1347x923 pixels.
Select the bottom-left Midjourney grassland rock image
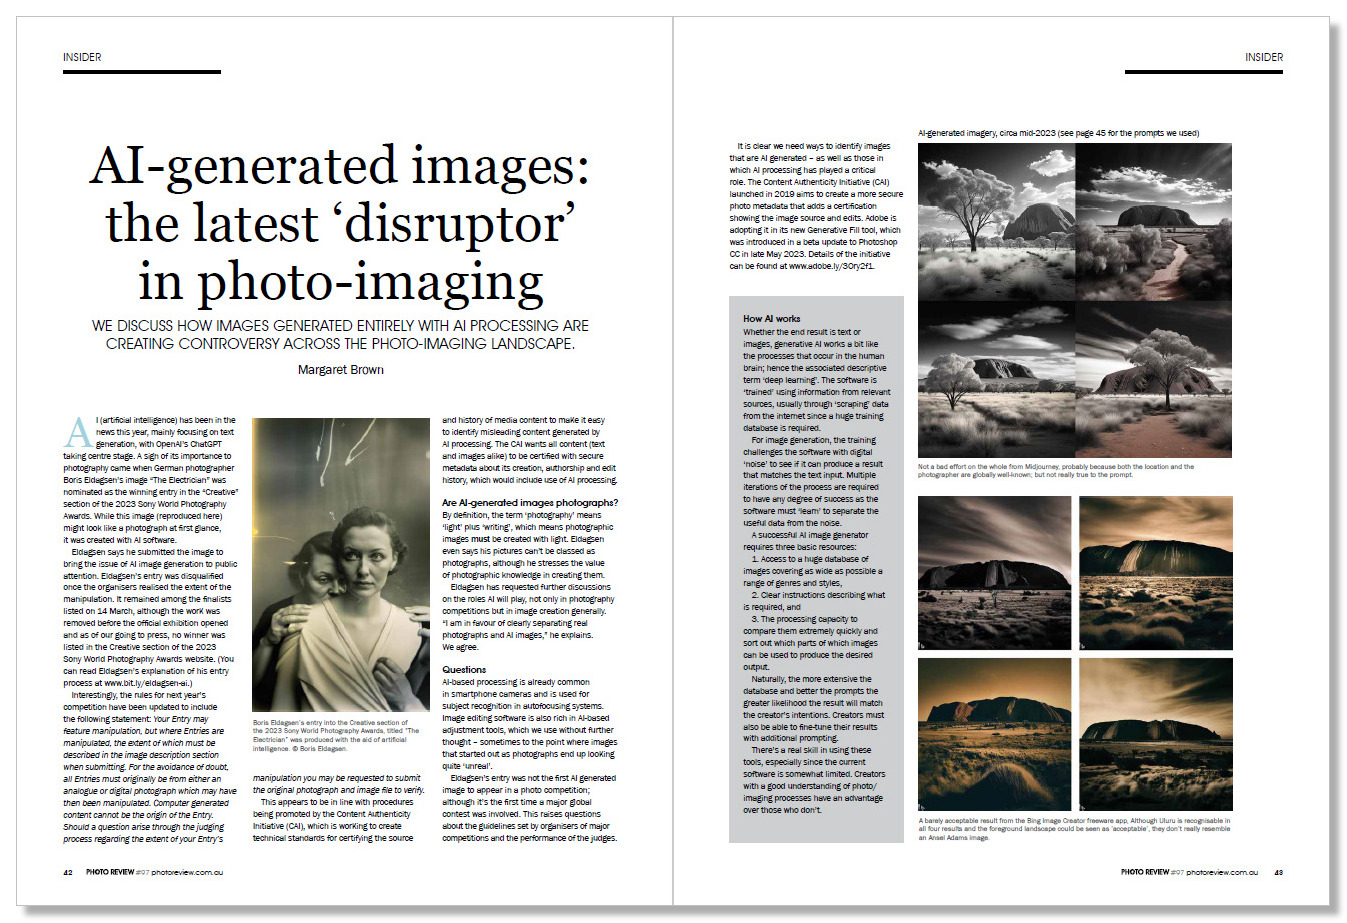(996, 379)
